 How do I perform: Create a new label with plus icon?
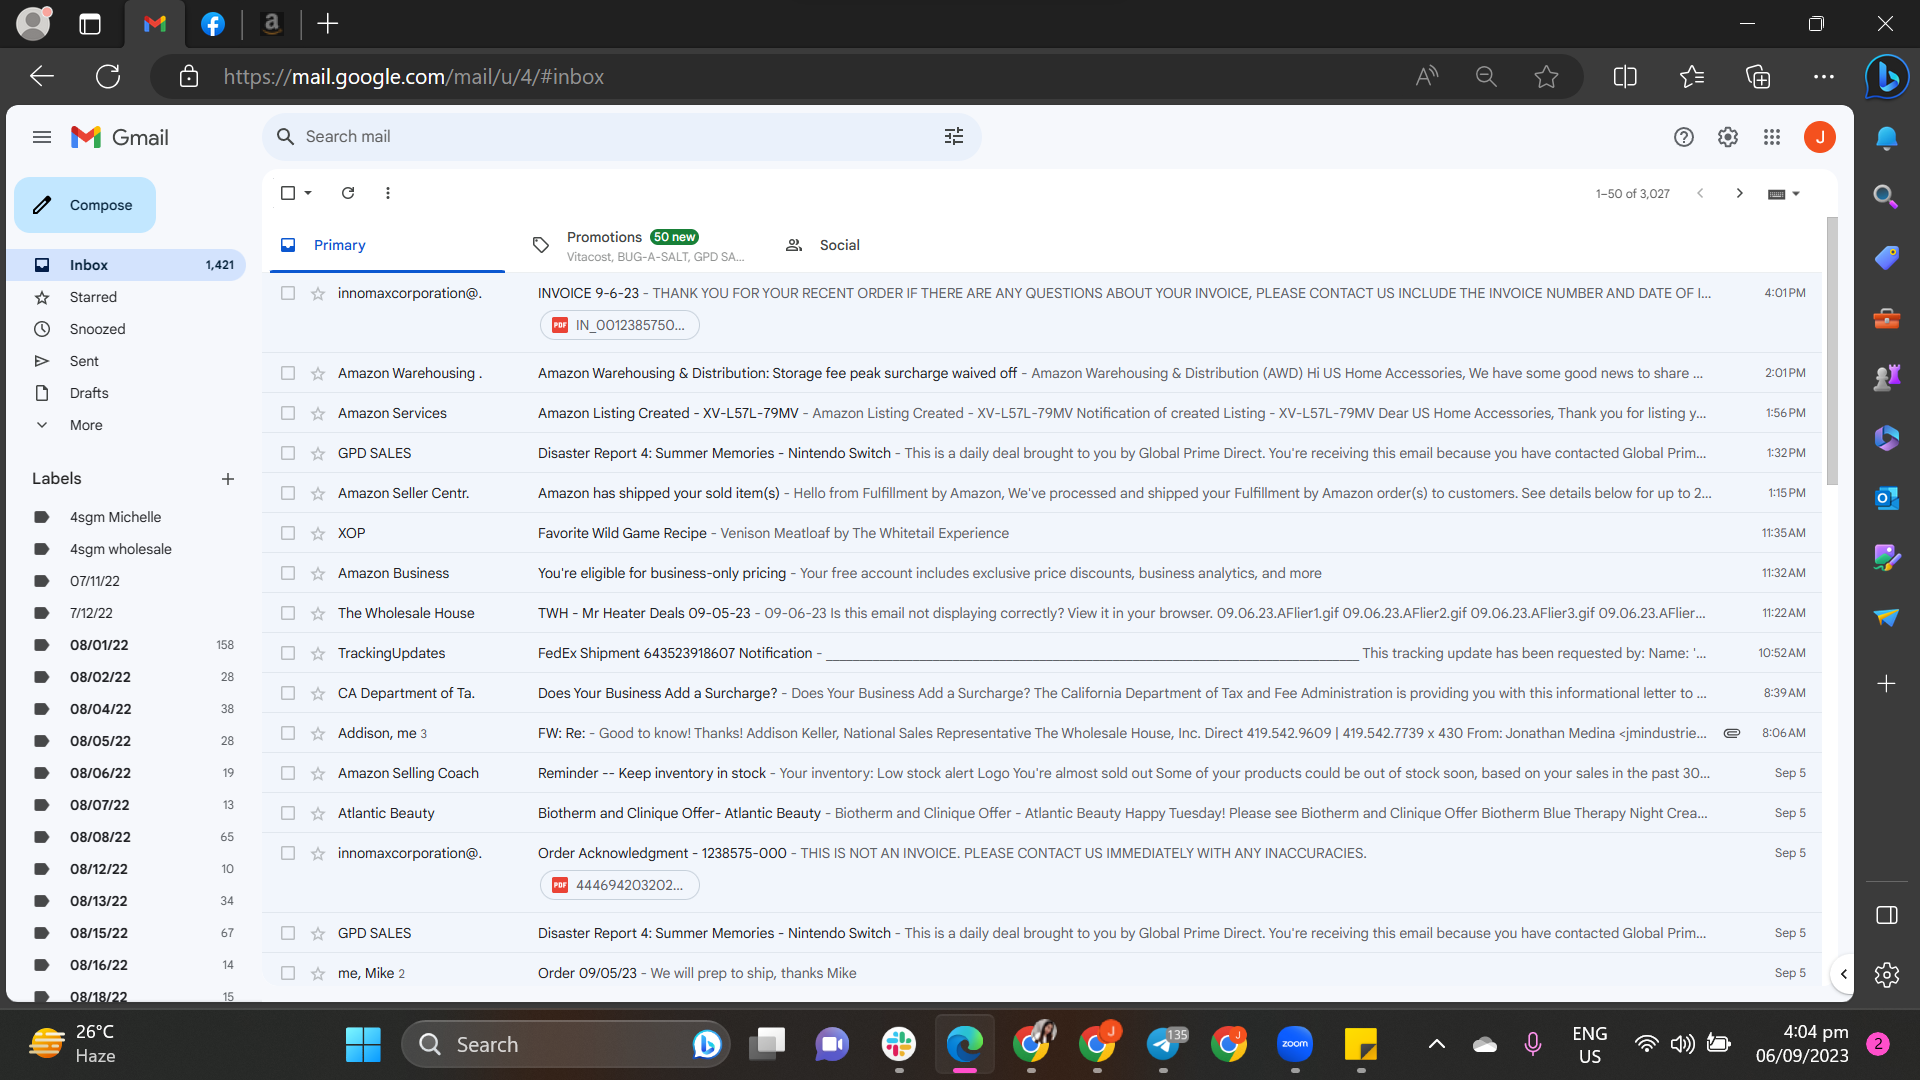[228, 479]
